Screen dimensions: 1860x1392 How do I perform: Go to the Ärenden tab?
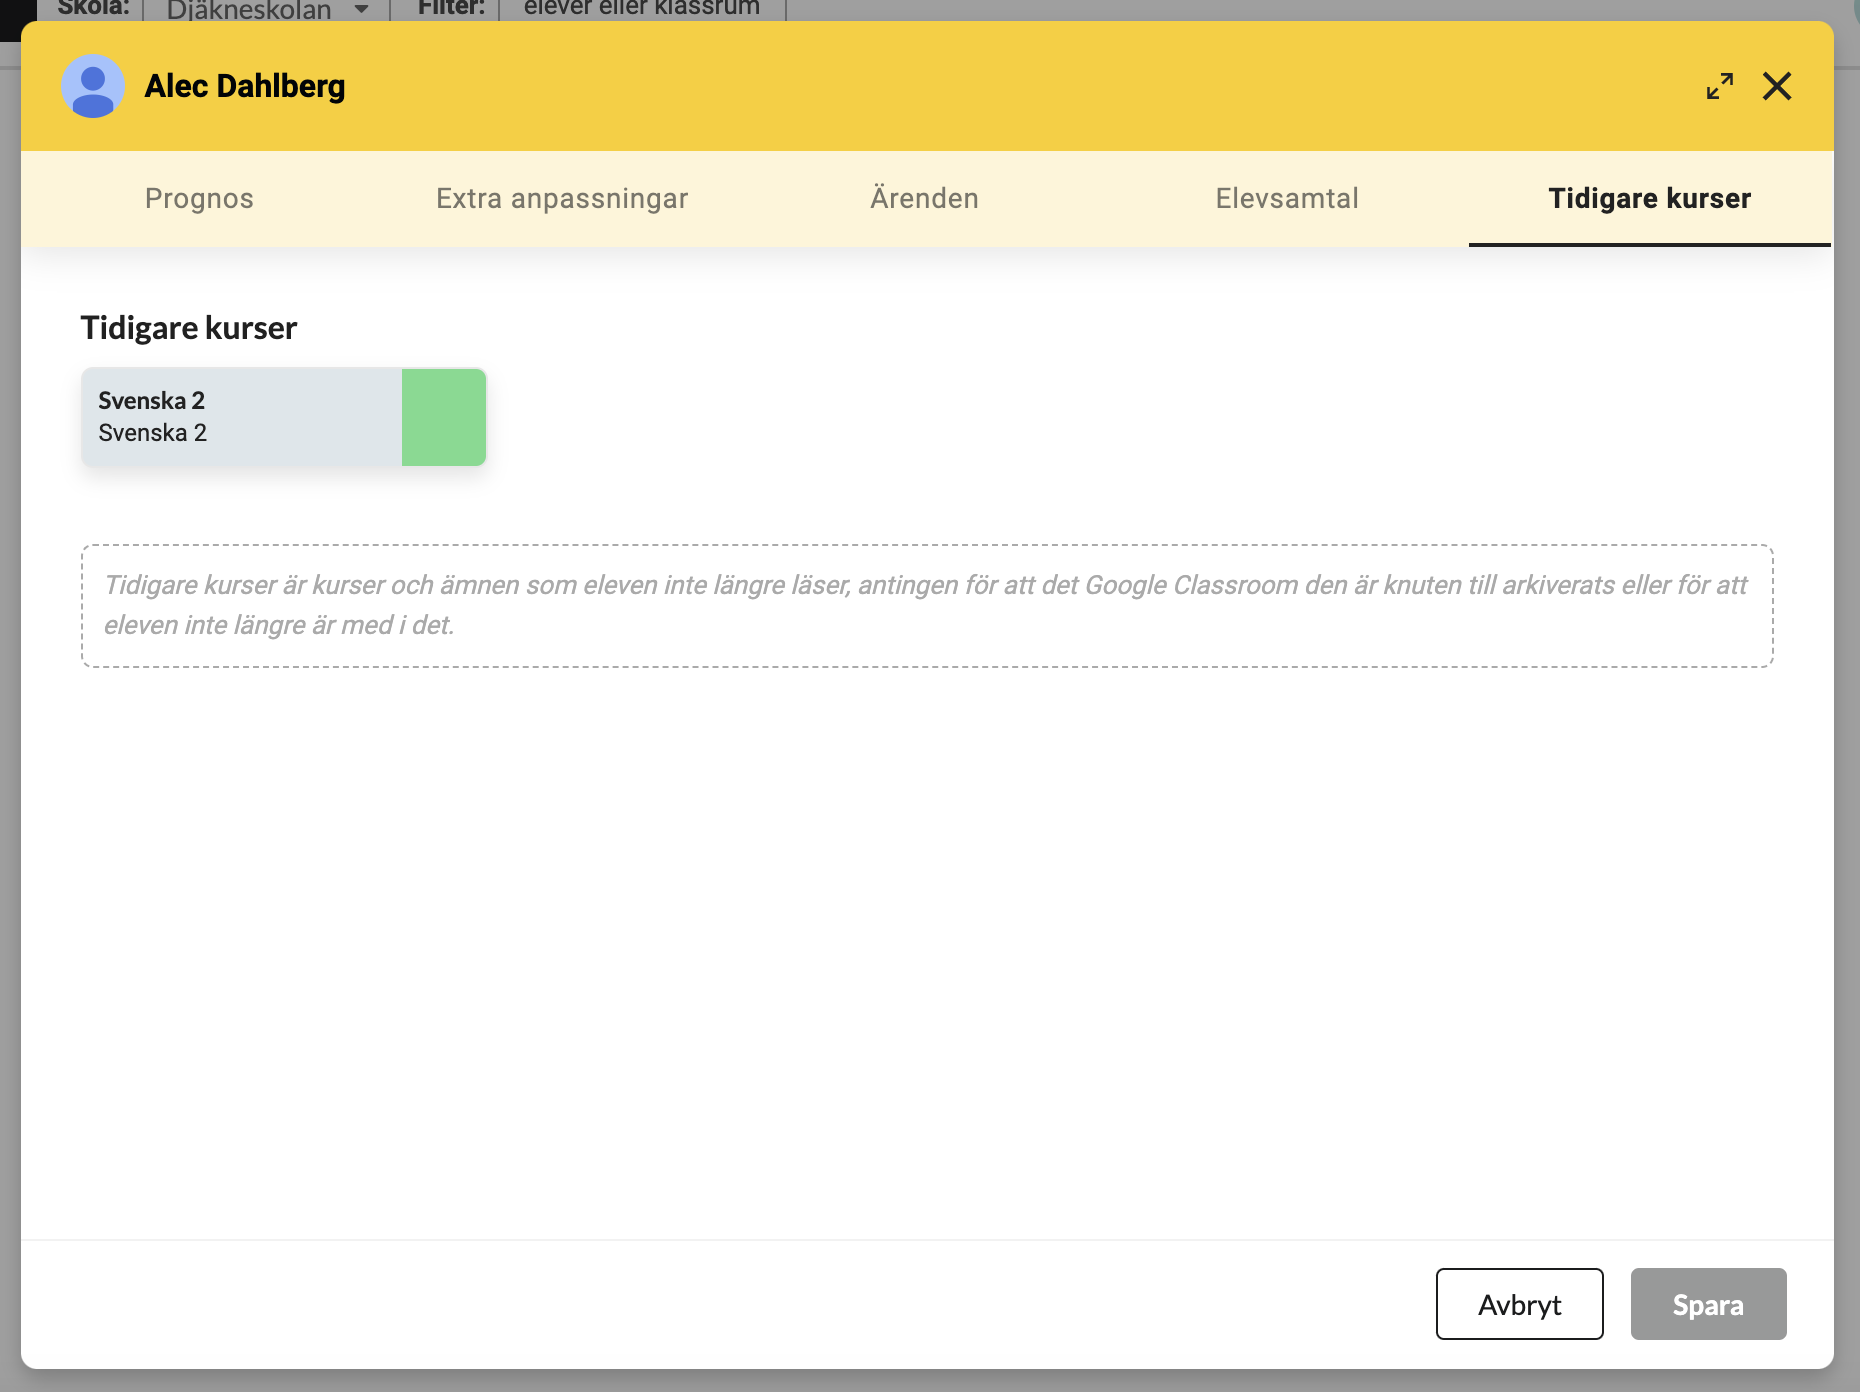924,198
